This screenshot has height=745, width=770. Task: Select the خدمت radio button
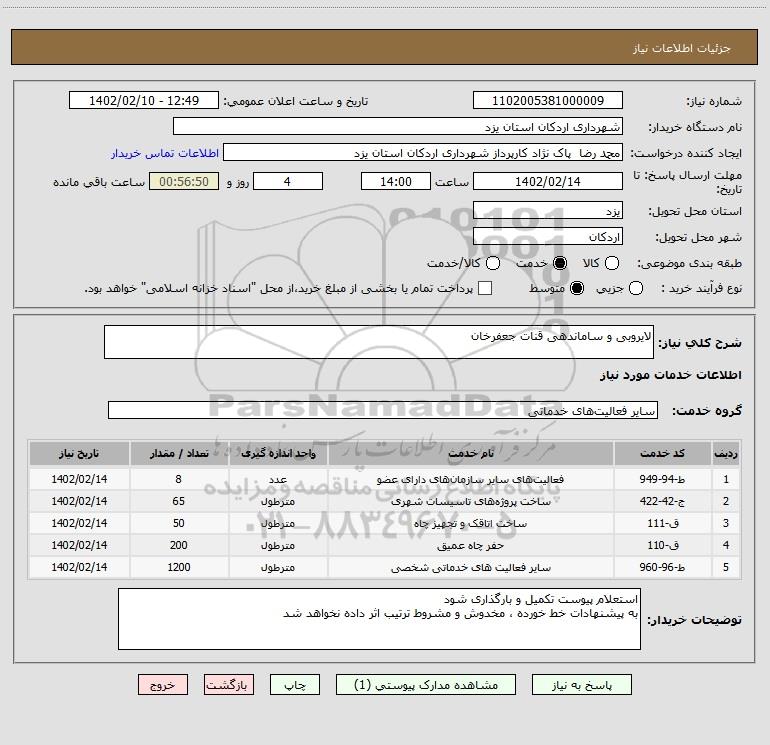point(560,263)
